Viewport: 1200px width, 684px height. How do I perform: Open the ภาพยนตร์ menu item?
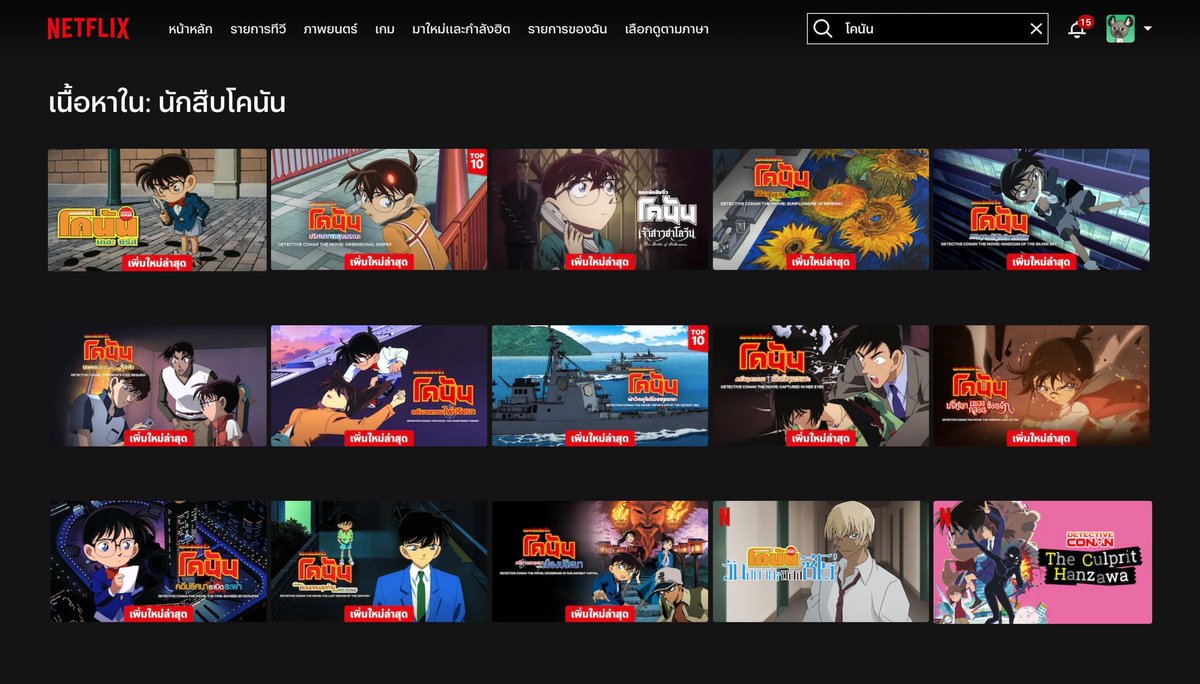[330, 29]
